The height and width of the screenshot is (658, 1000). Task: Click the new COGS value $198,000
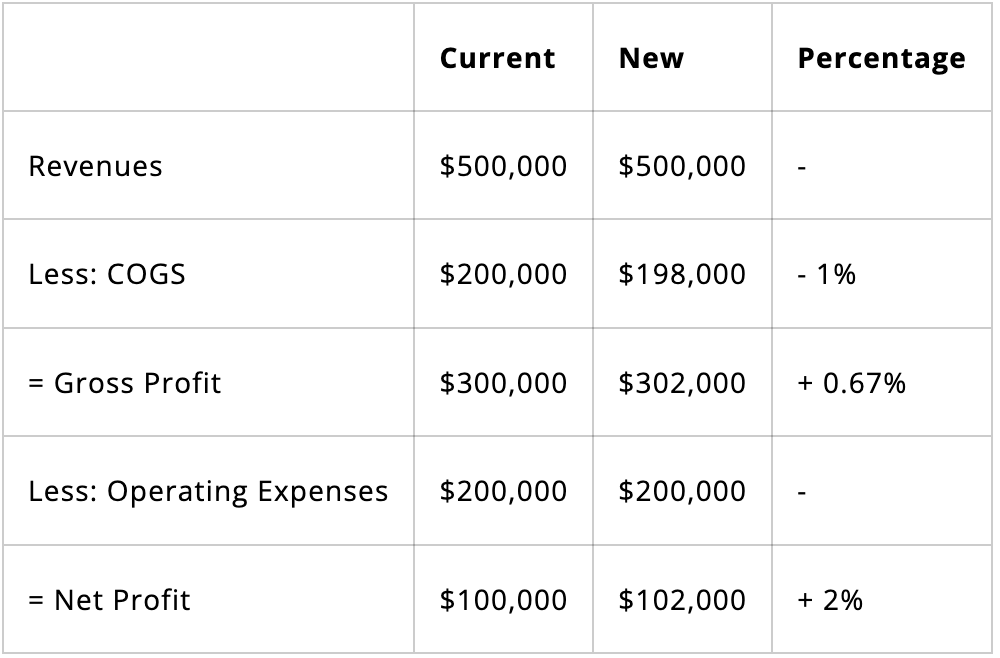[681, 274]
